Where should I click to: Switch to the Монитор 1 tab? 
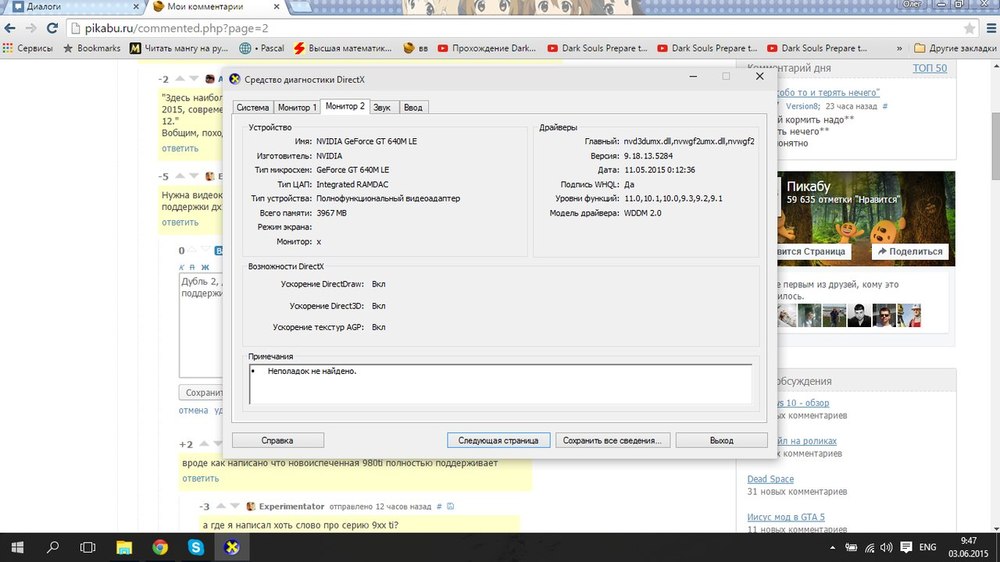296,107
